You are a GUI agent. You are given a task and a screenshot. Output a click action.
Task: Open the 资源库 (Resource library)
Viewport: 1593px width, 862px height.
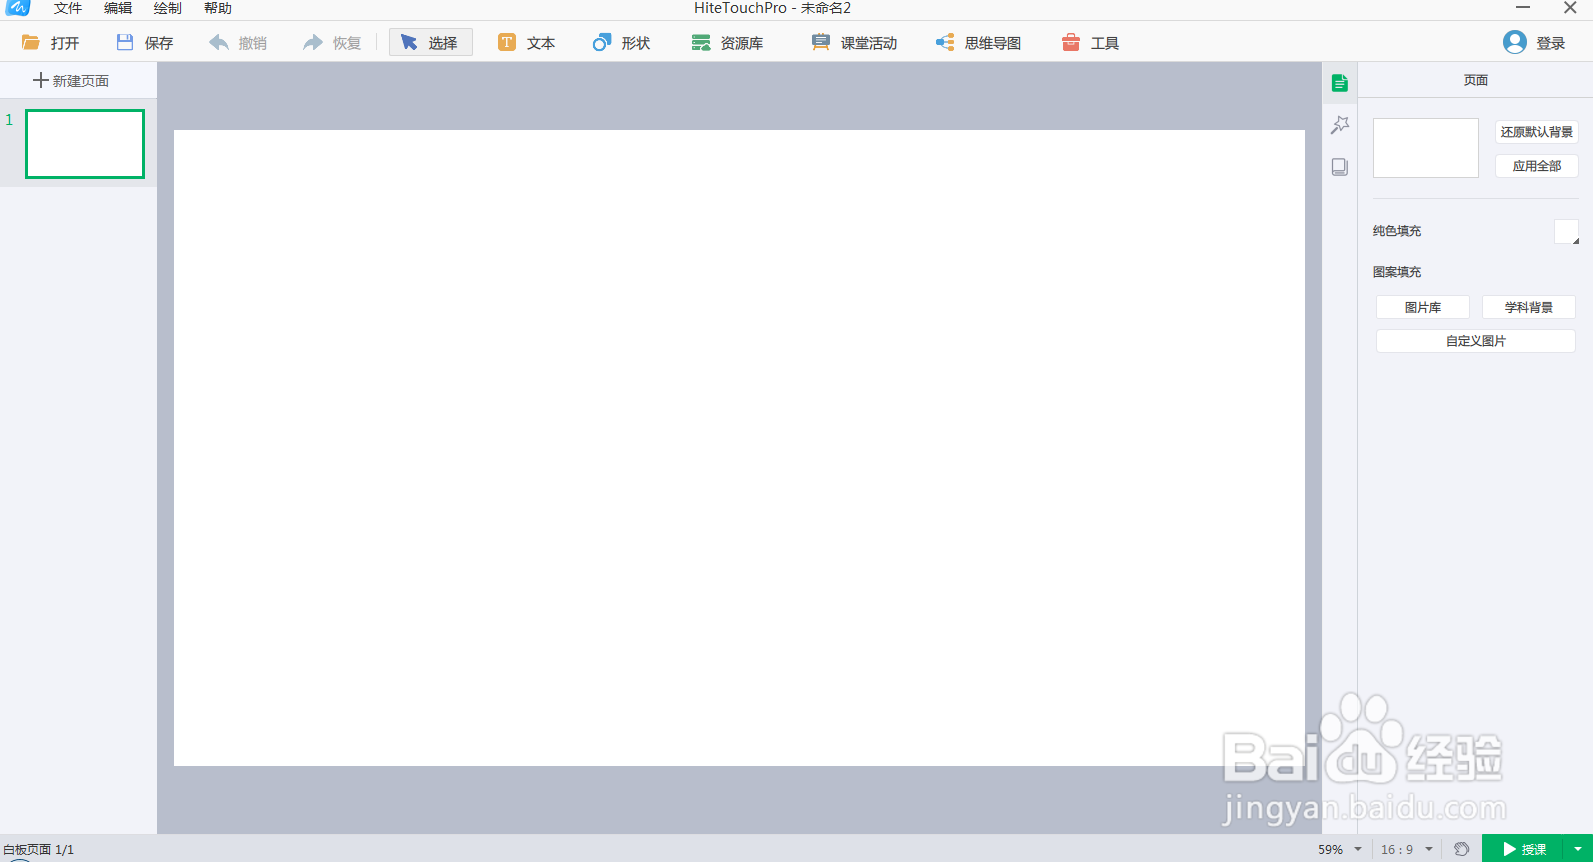pos(727,42)
